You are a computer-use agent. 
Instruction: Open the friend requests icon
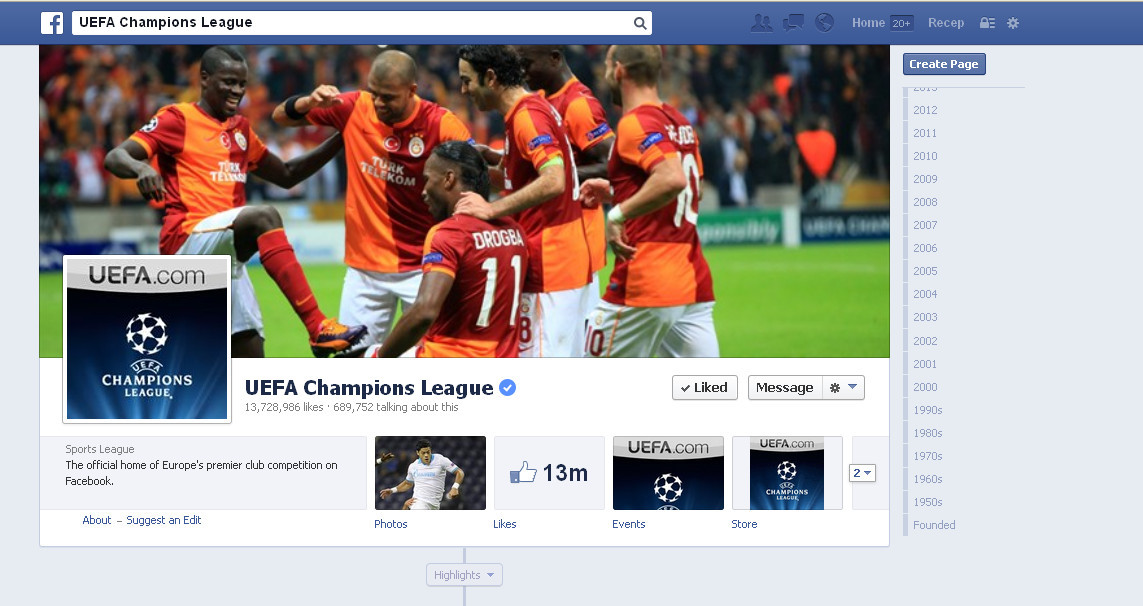pyautogui.click(x=761, y=23)
